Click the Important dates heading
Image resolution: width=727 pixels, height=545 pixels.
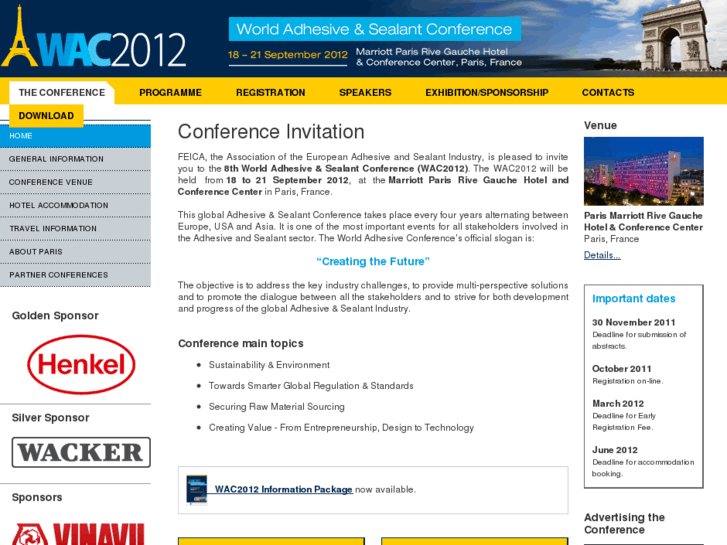click(633, 299)
